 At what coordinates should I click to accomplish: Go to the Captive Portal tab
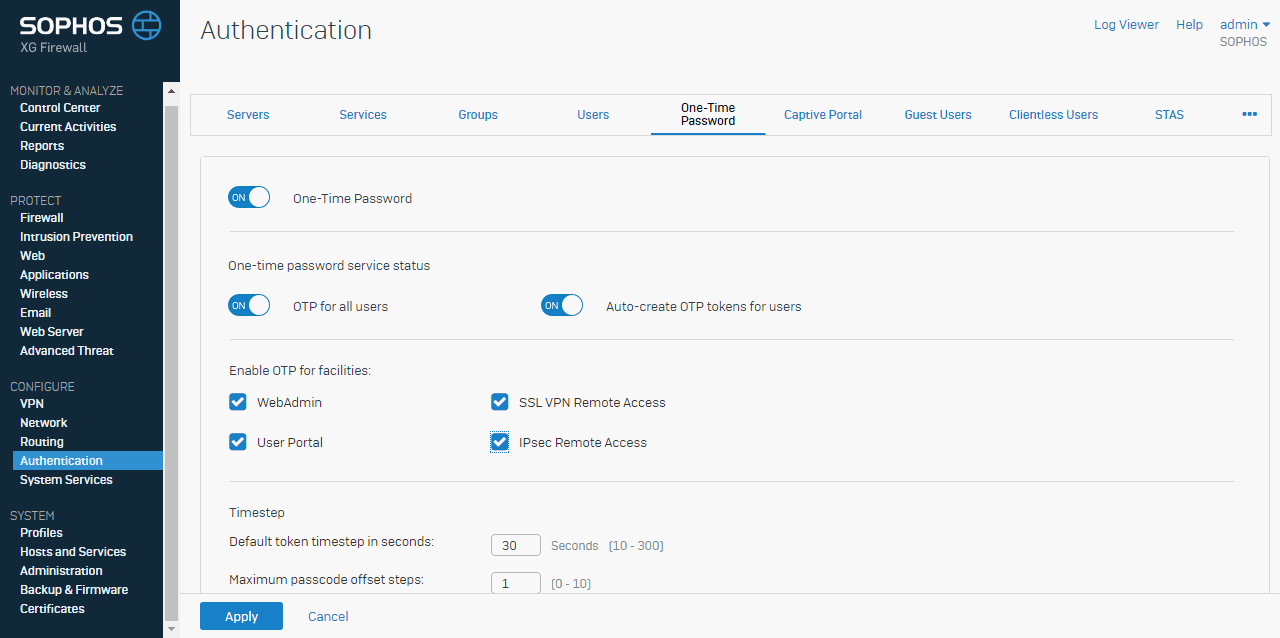click(x=823, y=115)
